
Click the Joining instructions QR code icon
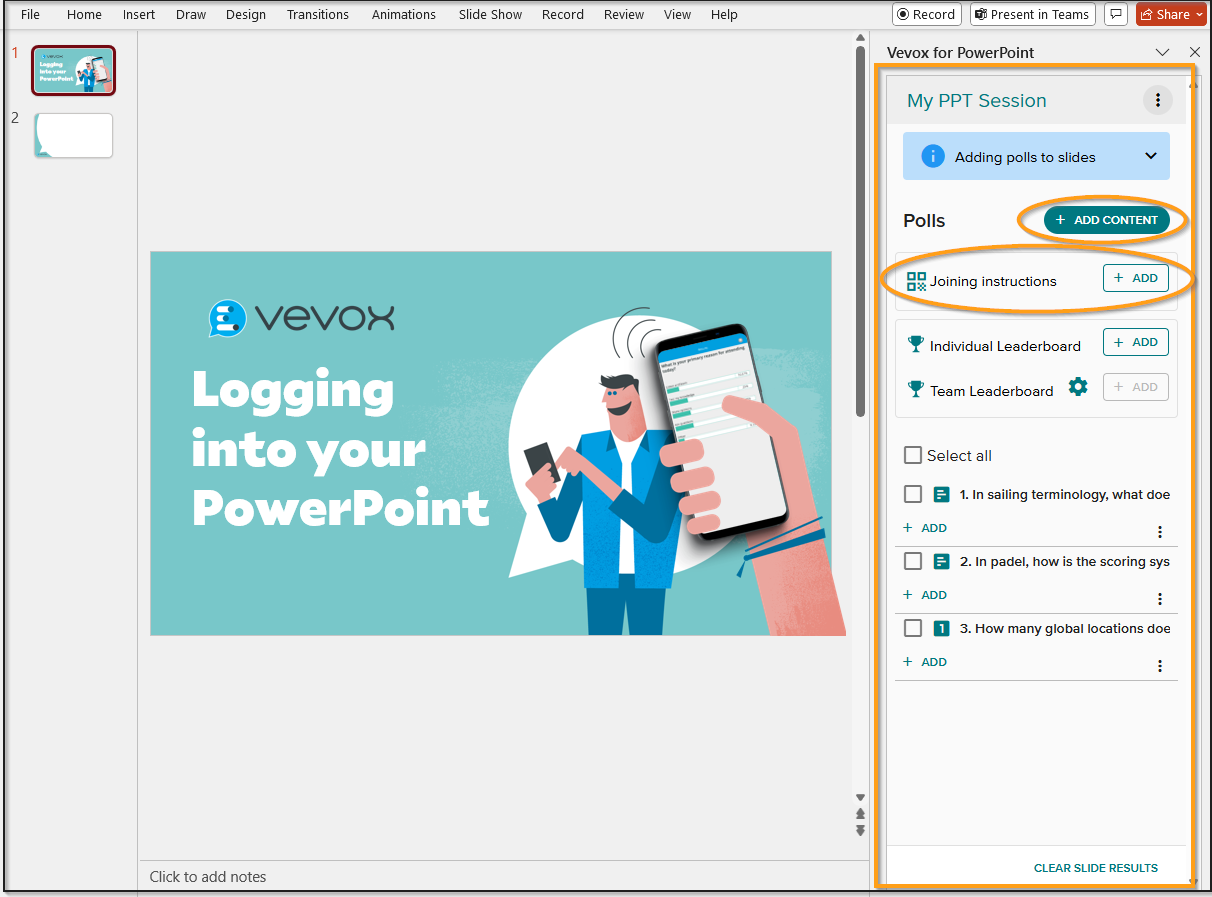(916, 281)
